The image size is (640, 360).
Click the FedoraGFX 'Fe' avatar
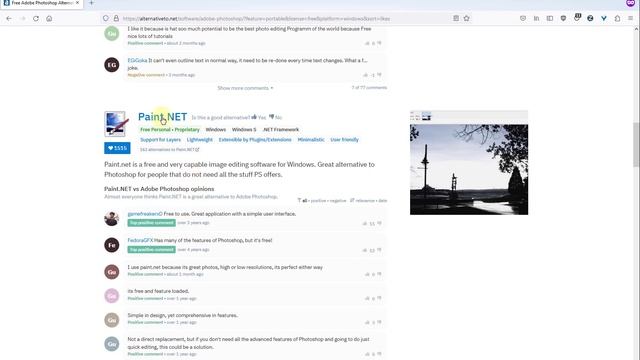(x=111, y=245)
